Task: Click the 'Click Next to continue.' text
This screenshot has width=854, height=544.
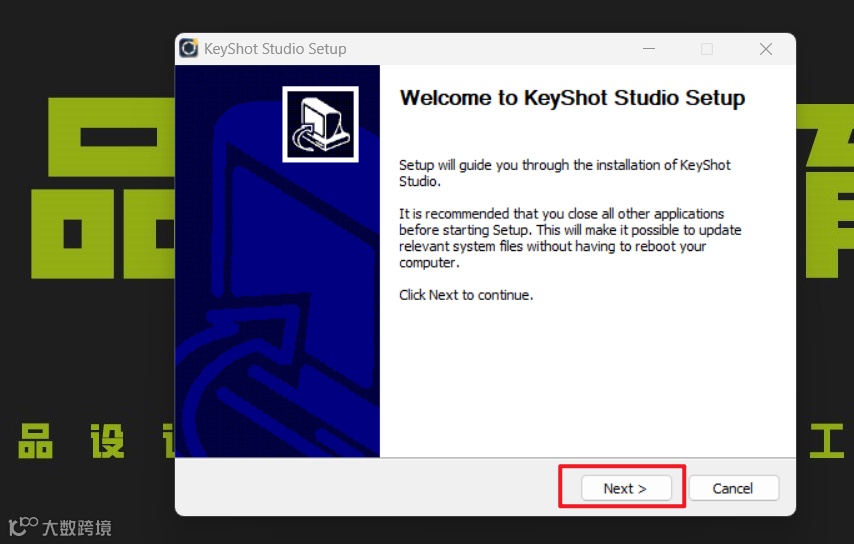Action: point(466,295)
